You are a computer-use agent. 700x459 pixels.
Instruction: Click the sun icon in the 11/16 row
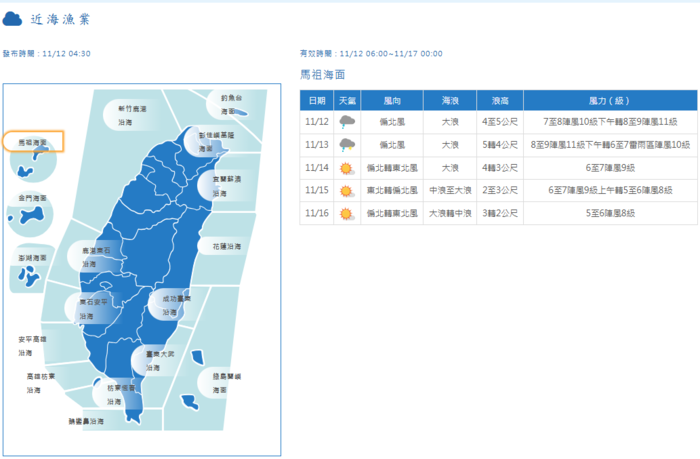pyautogui.click(x=347, y=214)
